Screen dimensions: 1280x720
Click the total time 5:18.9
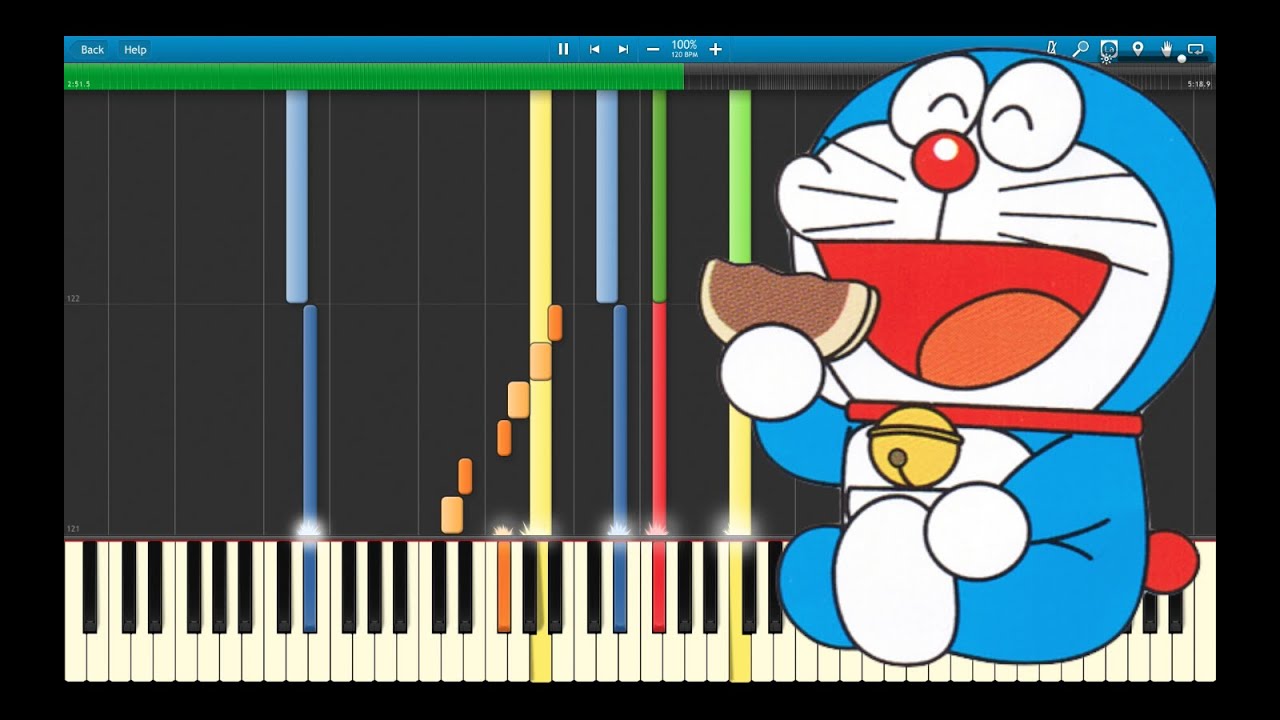click(1199, 84)
